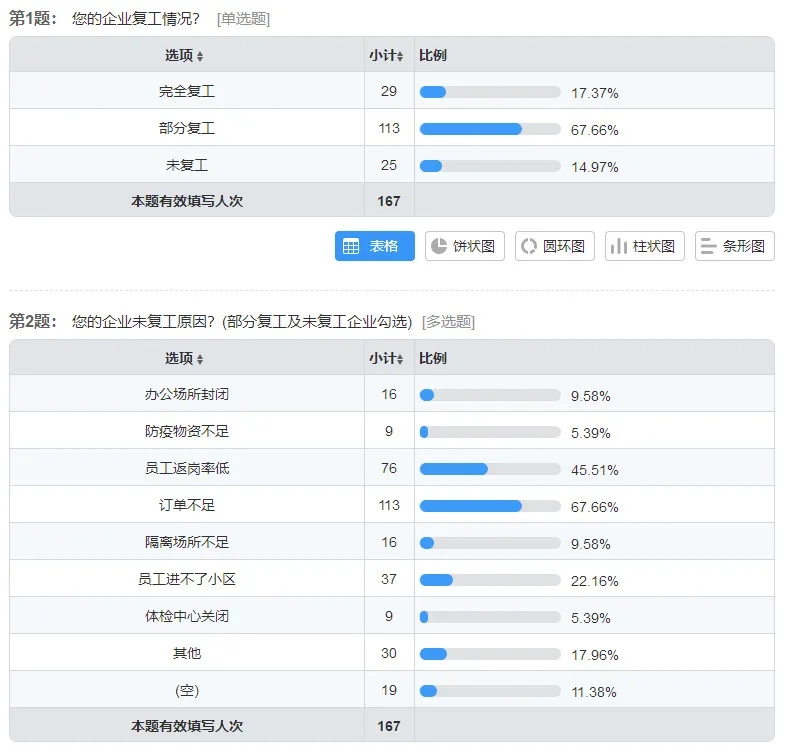The height and width of the screenshot is (747, 785).
Task: Select the 其他 option row
Action: coord(391,652)
